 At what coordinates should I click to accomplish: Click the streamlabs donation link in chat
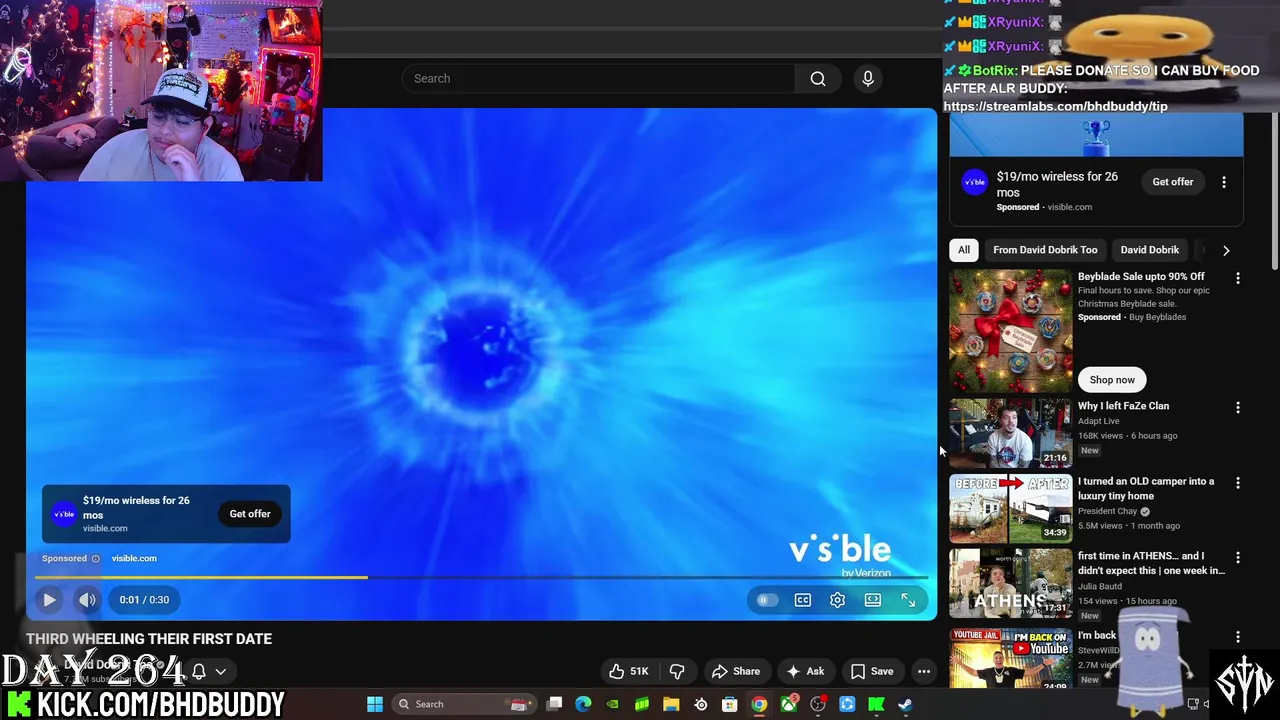1055,106
